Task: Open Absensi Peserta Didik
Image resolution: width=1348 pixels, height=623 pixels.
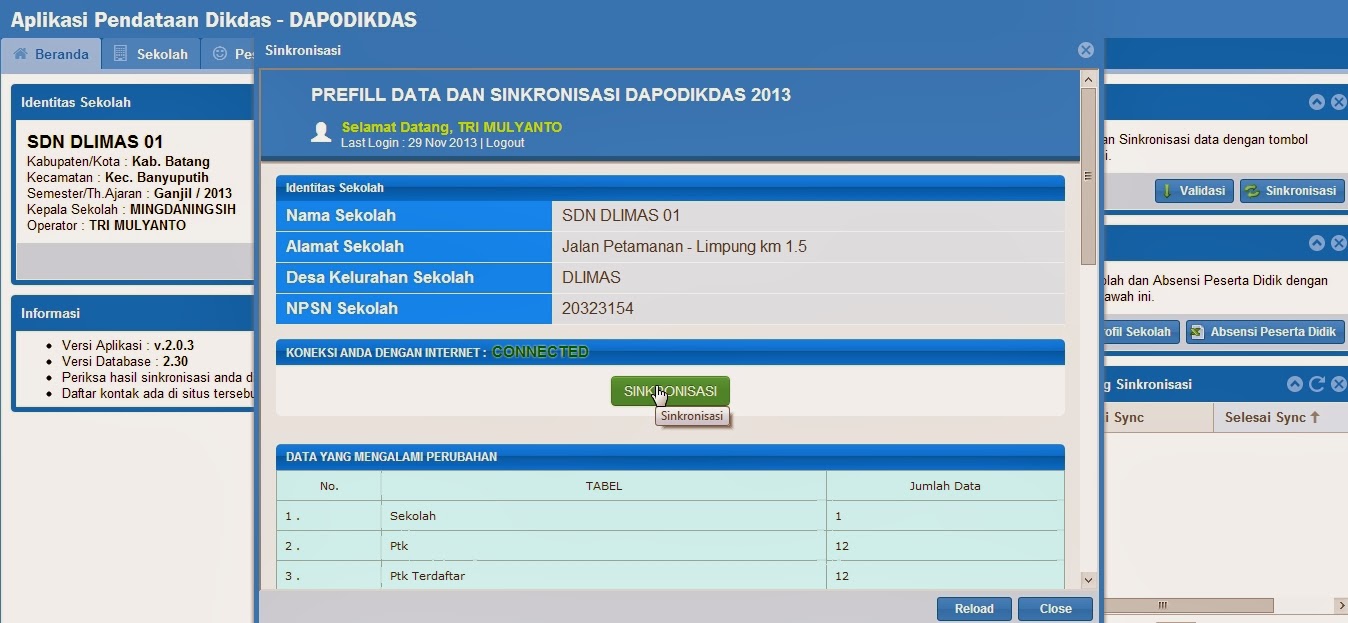Action: tap(1265, 332)
